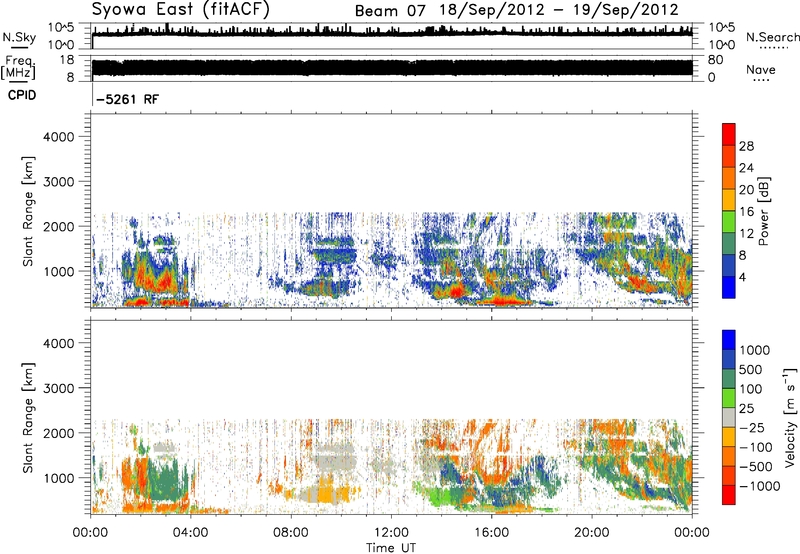Click the "12" tick on the Power colorbar
The height and width of the screenshot is (554, 800).
(746, 234)
